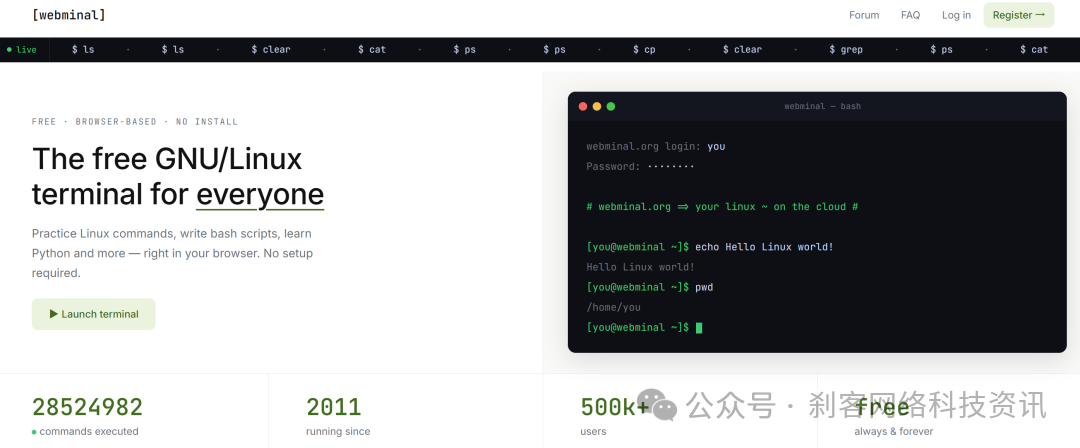
Task: Click the 'echo Hello Linux world!' command line
Action: [710, 247]
